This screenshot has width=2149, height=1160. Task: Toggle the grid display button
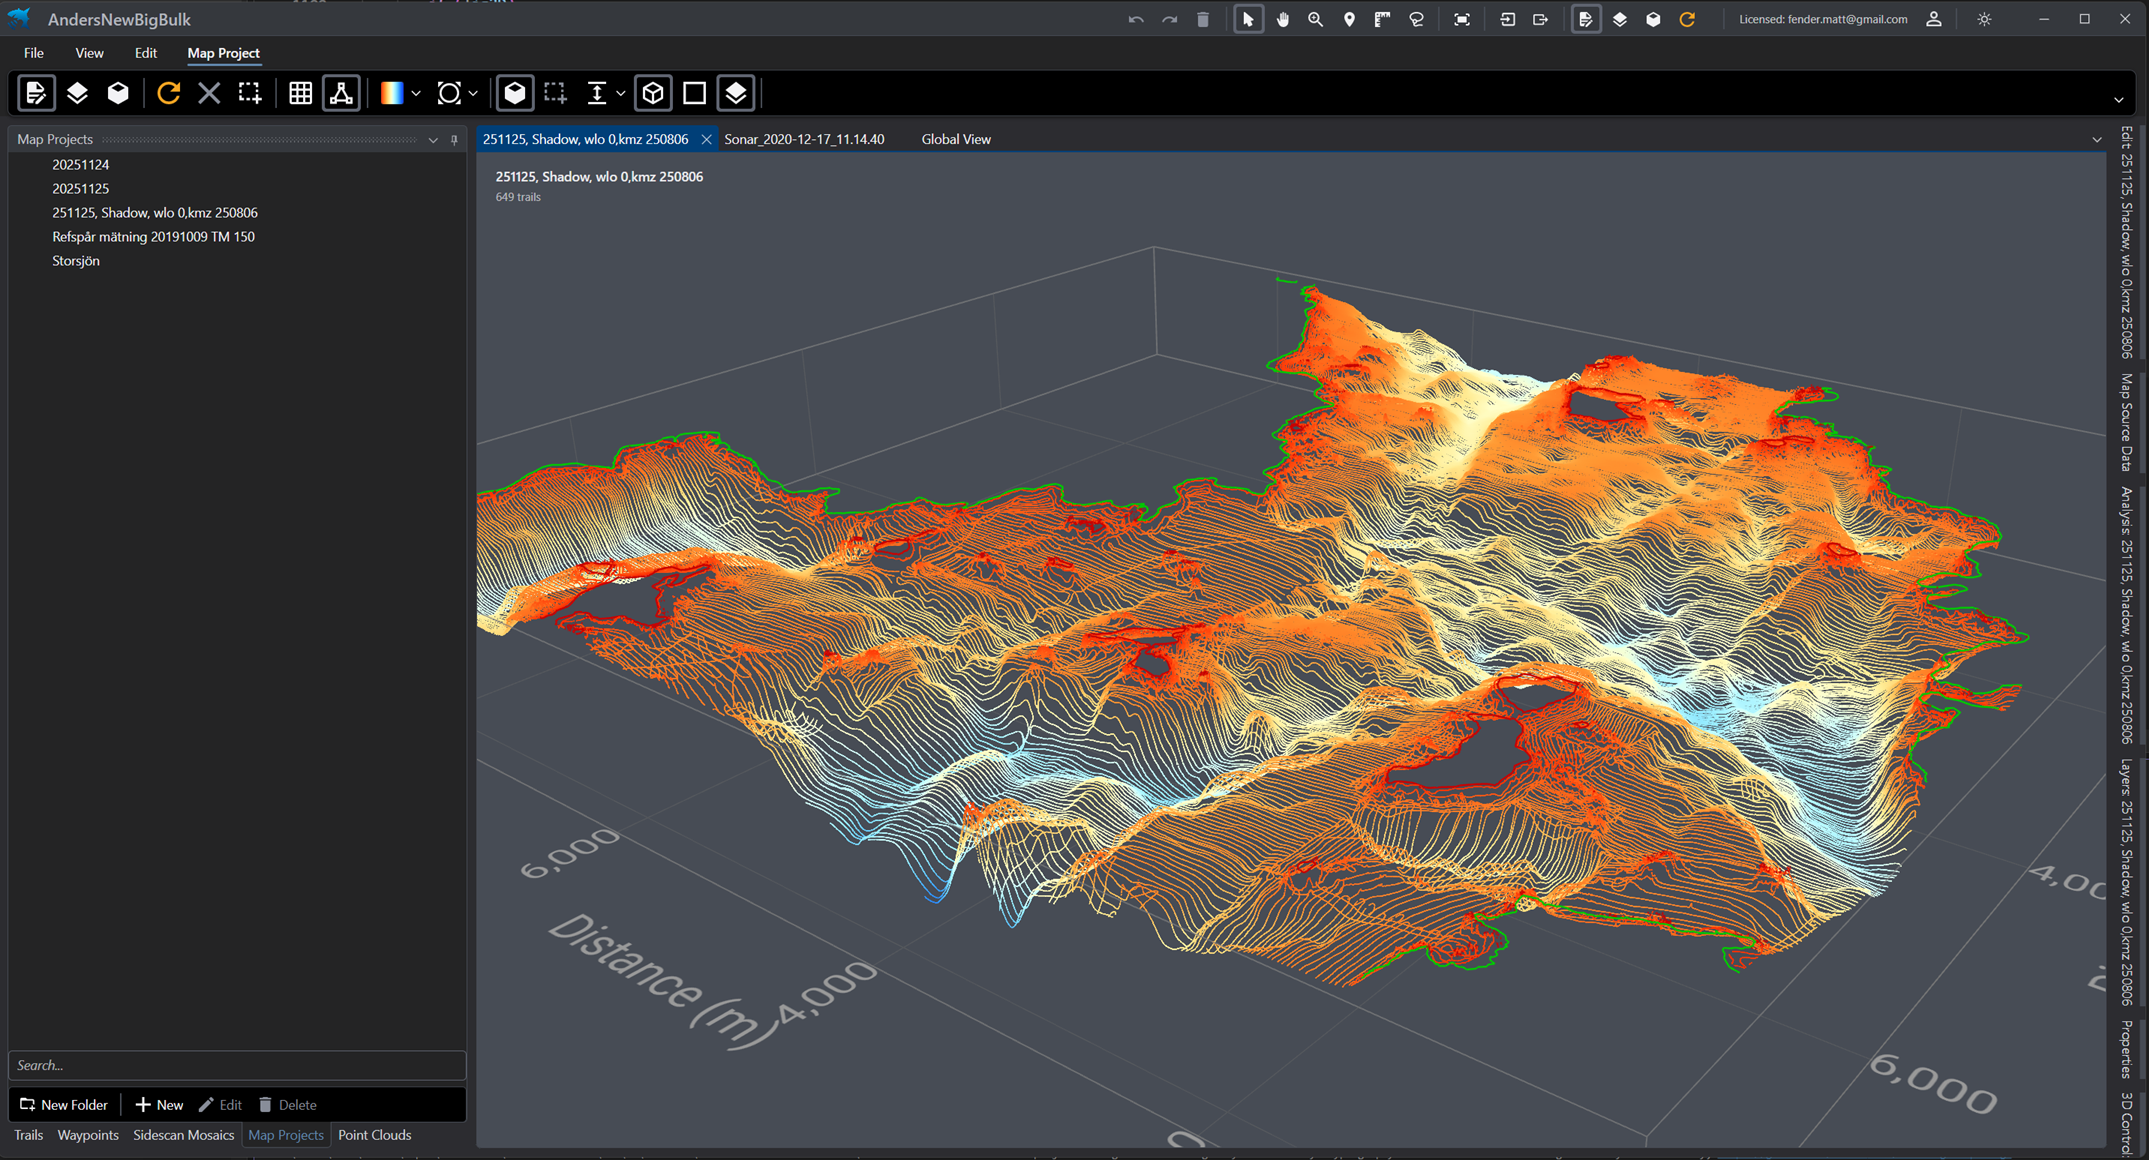point(300,93)
